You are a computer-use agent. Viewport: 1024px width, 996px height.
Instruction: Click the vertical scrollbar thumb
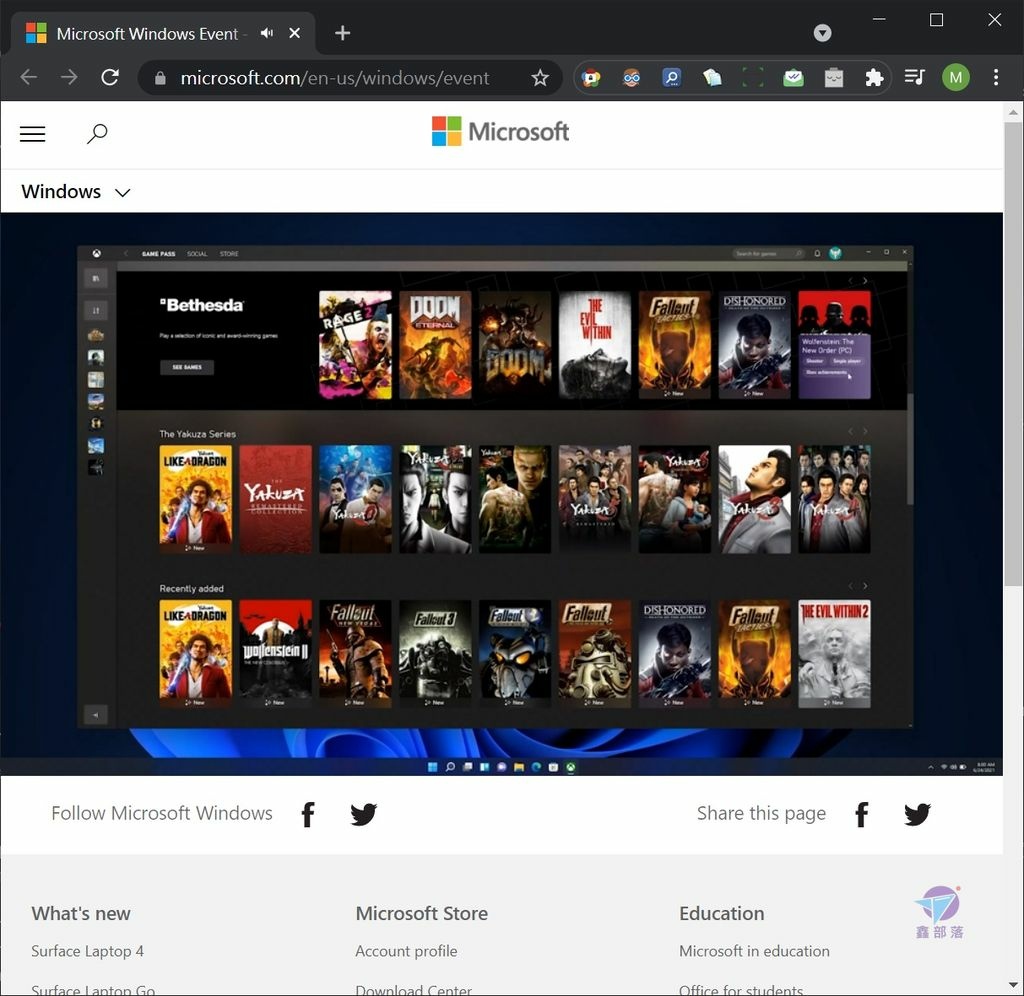[1013, 353]
